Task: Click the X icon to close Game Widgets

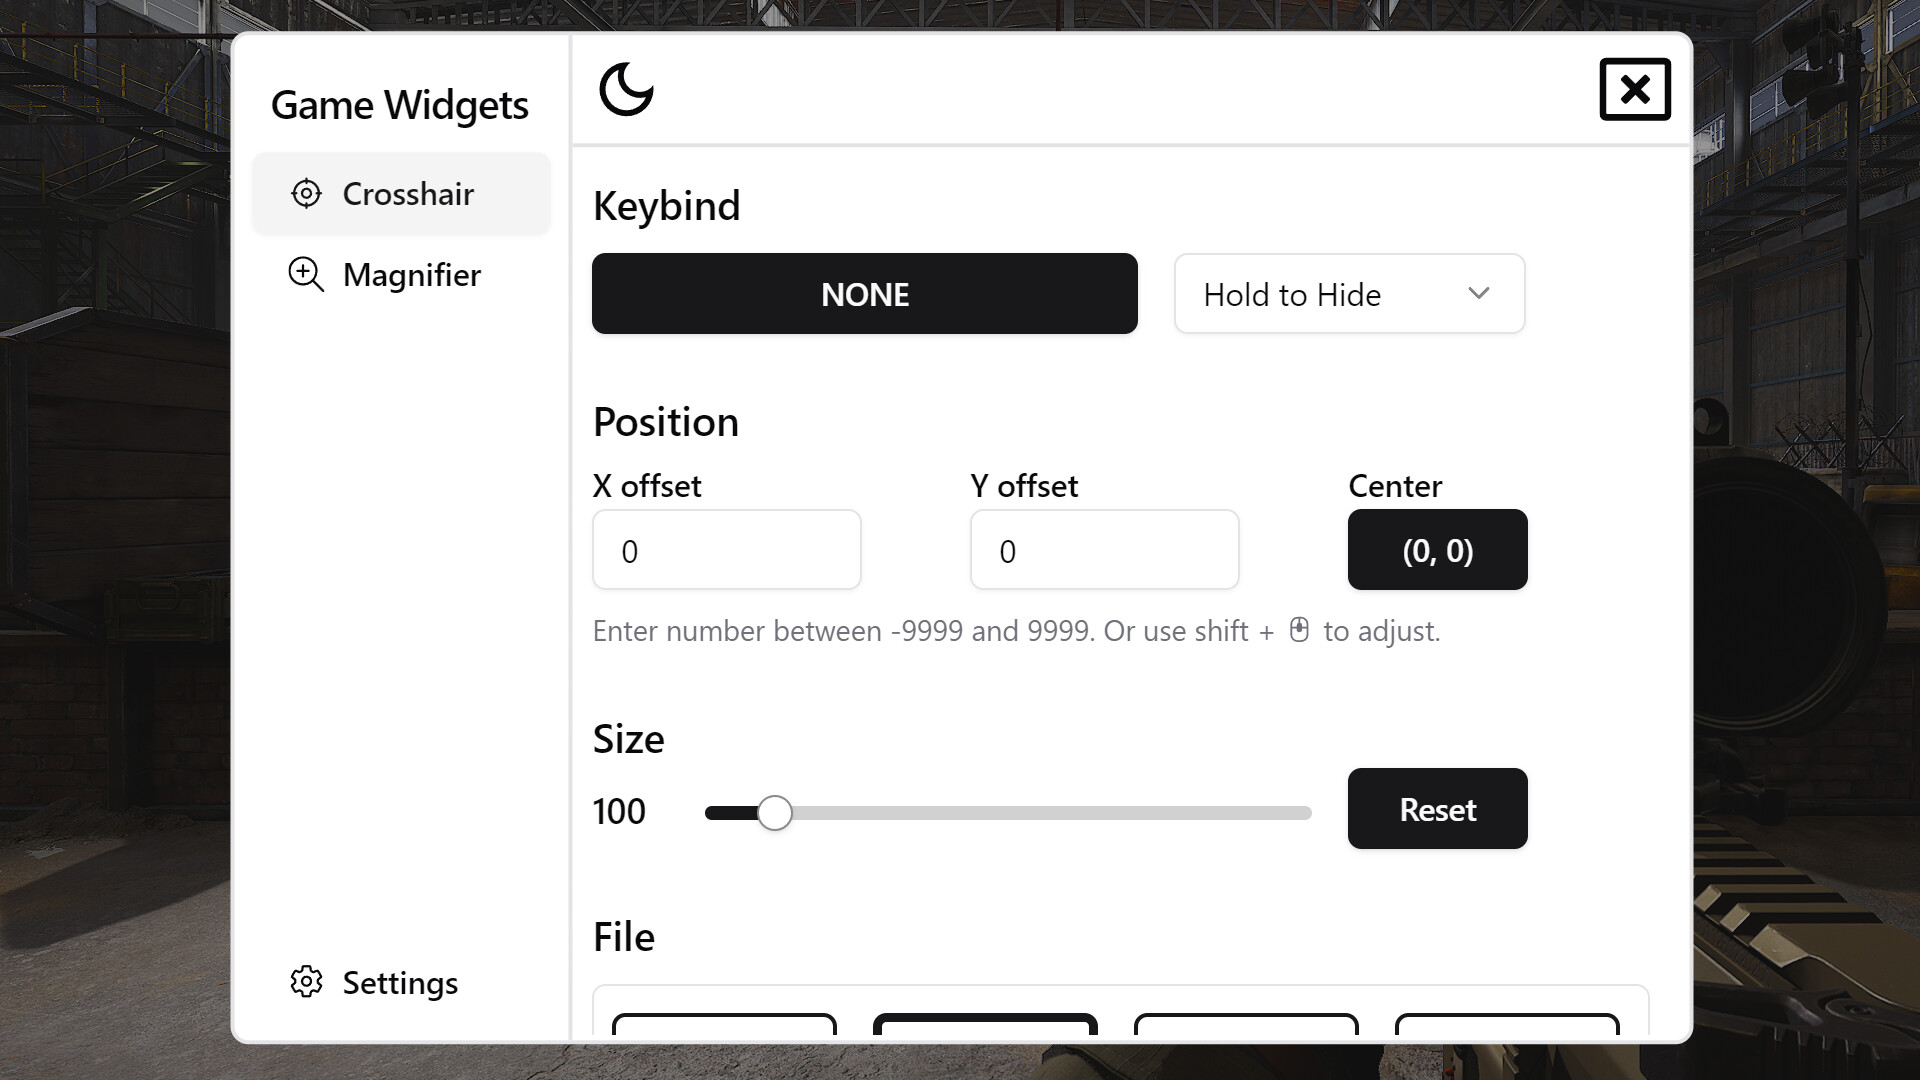Action: 1635,89
